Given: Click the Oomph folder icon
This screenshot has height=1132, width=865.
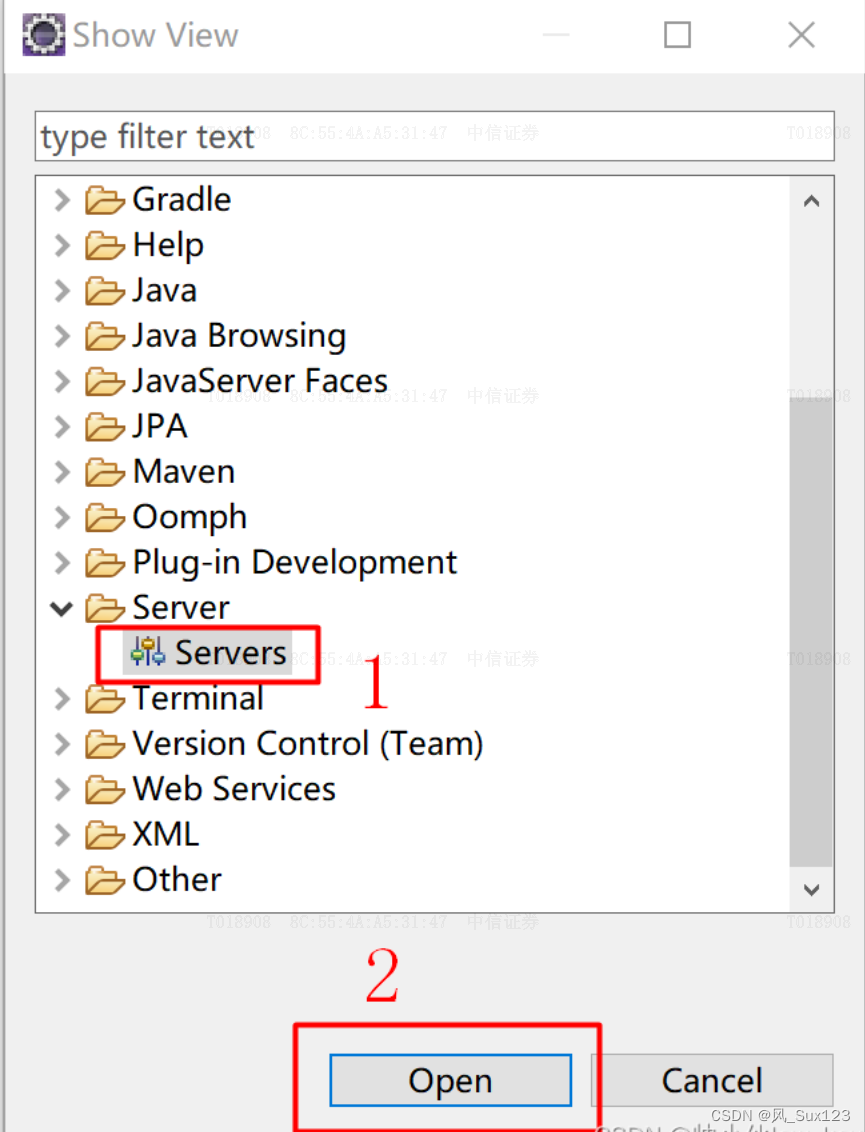Looking at the screenshot, I should pyautogui.click(x=105, y=518).
